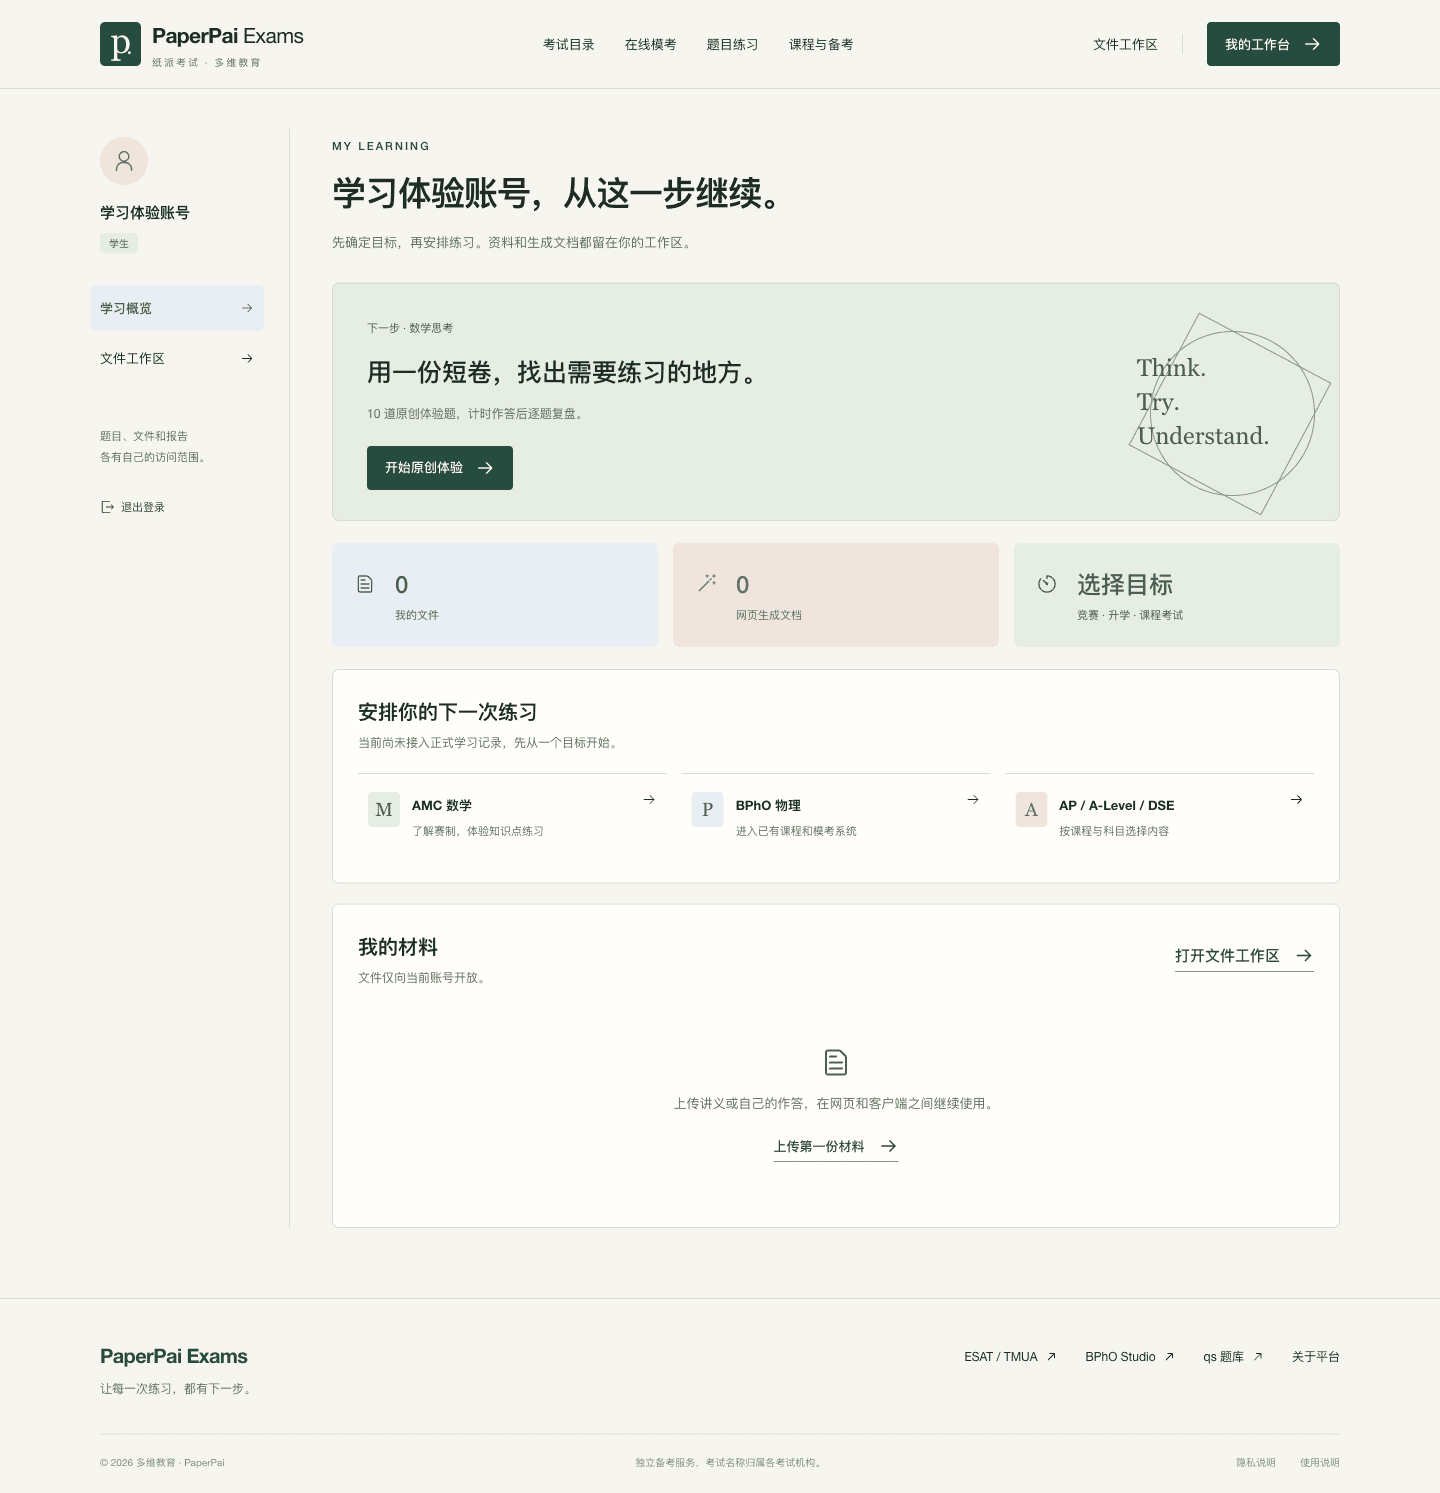1440x1493 pixels.
Task: Start 开始原创体验 short quiz
Action: click(440, 468)
